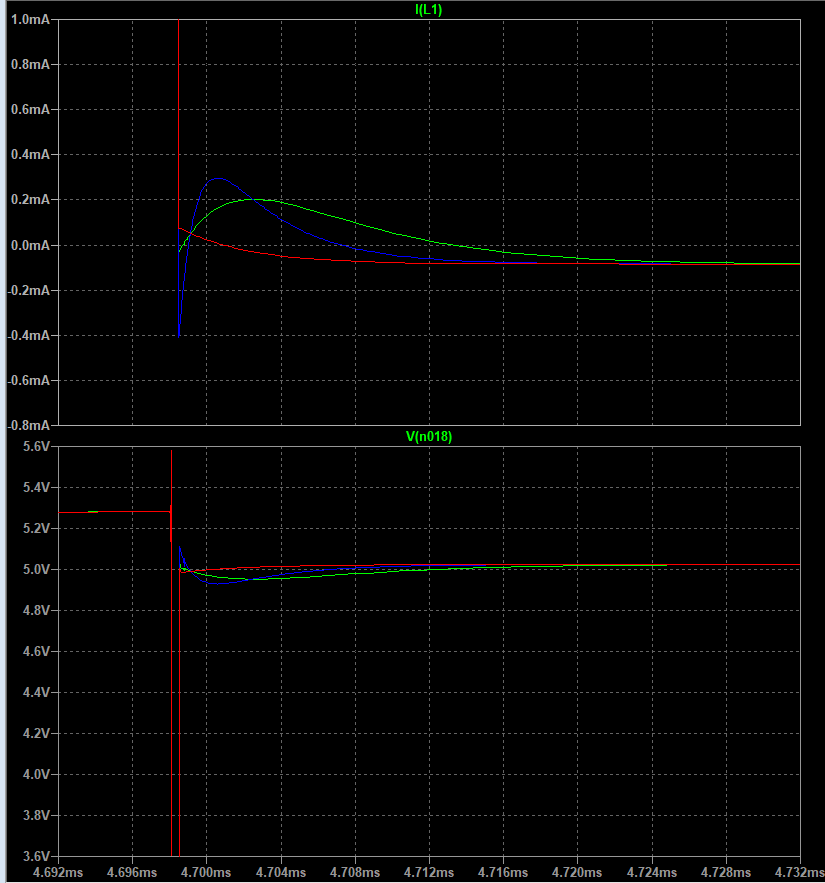This screenshot has width=825, height=883.
Task: Click the 4.696ms time axis label
Action: click(132, 872)
